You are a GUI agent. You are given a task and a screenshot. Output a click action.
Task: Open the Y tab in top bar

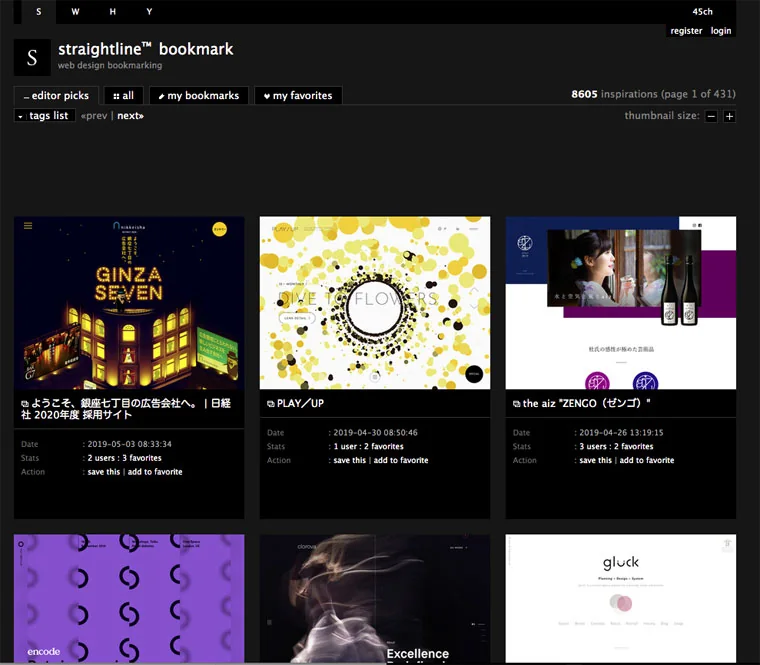pyautogui.click(x=149, y=12)
